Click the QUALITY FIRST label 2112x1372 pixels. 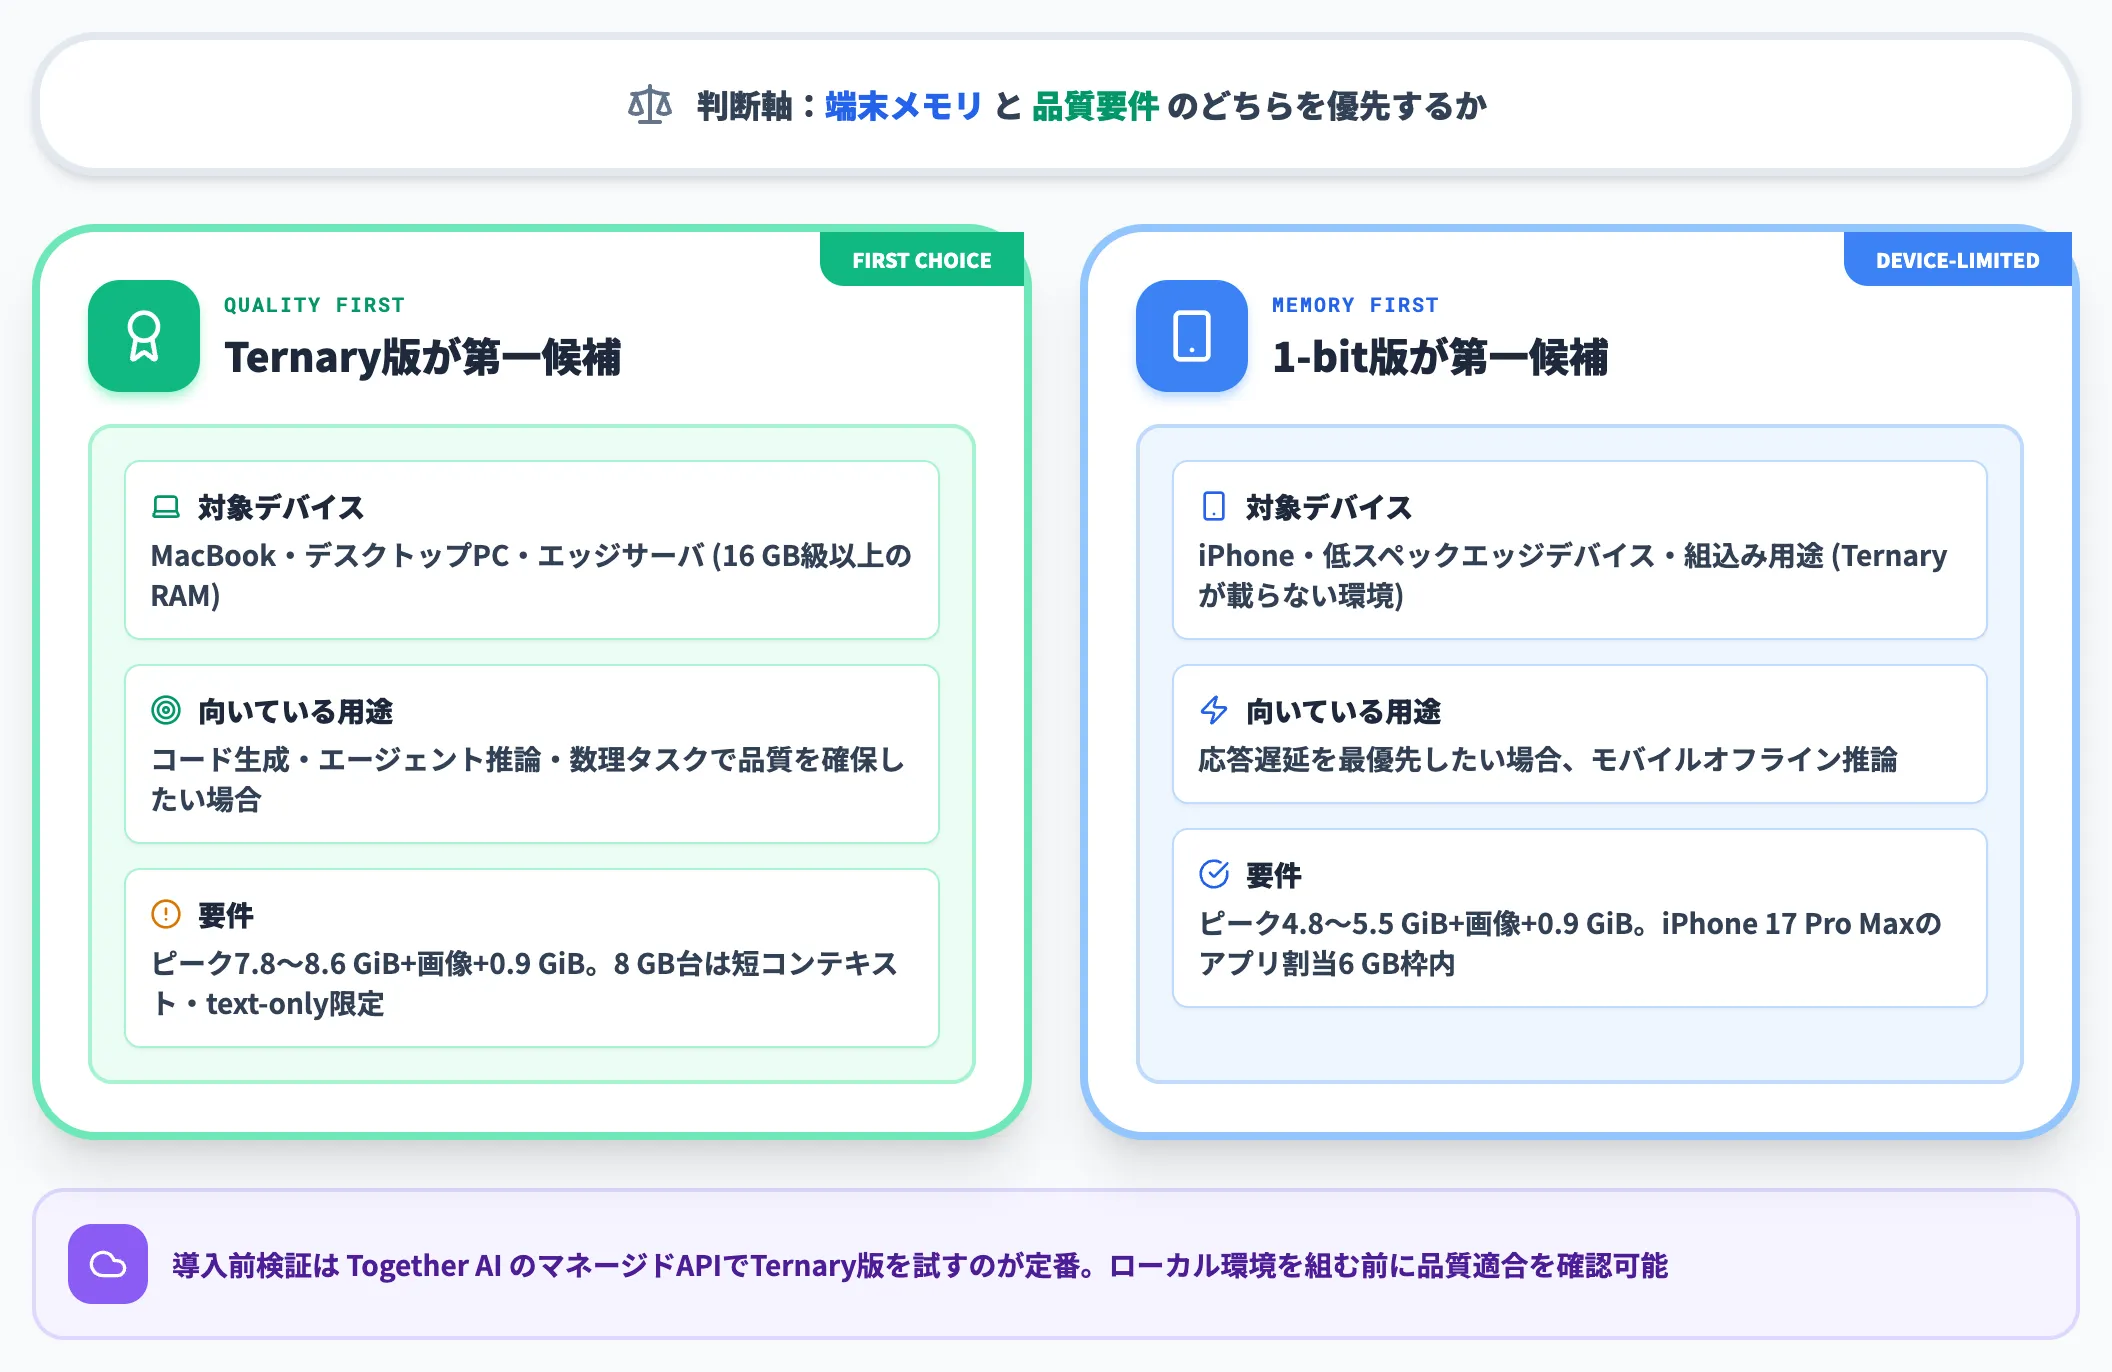click(314, 305)
